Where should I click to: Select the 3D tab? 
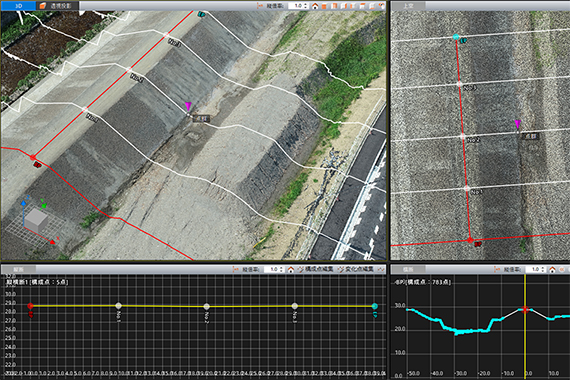point(18,6)
